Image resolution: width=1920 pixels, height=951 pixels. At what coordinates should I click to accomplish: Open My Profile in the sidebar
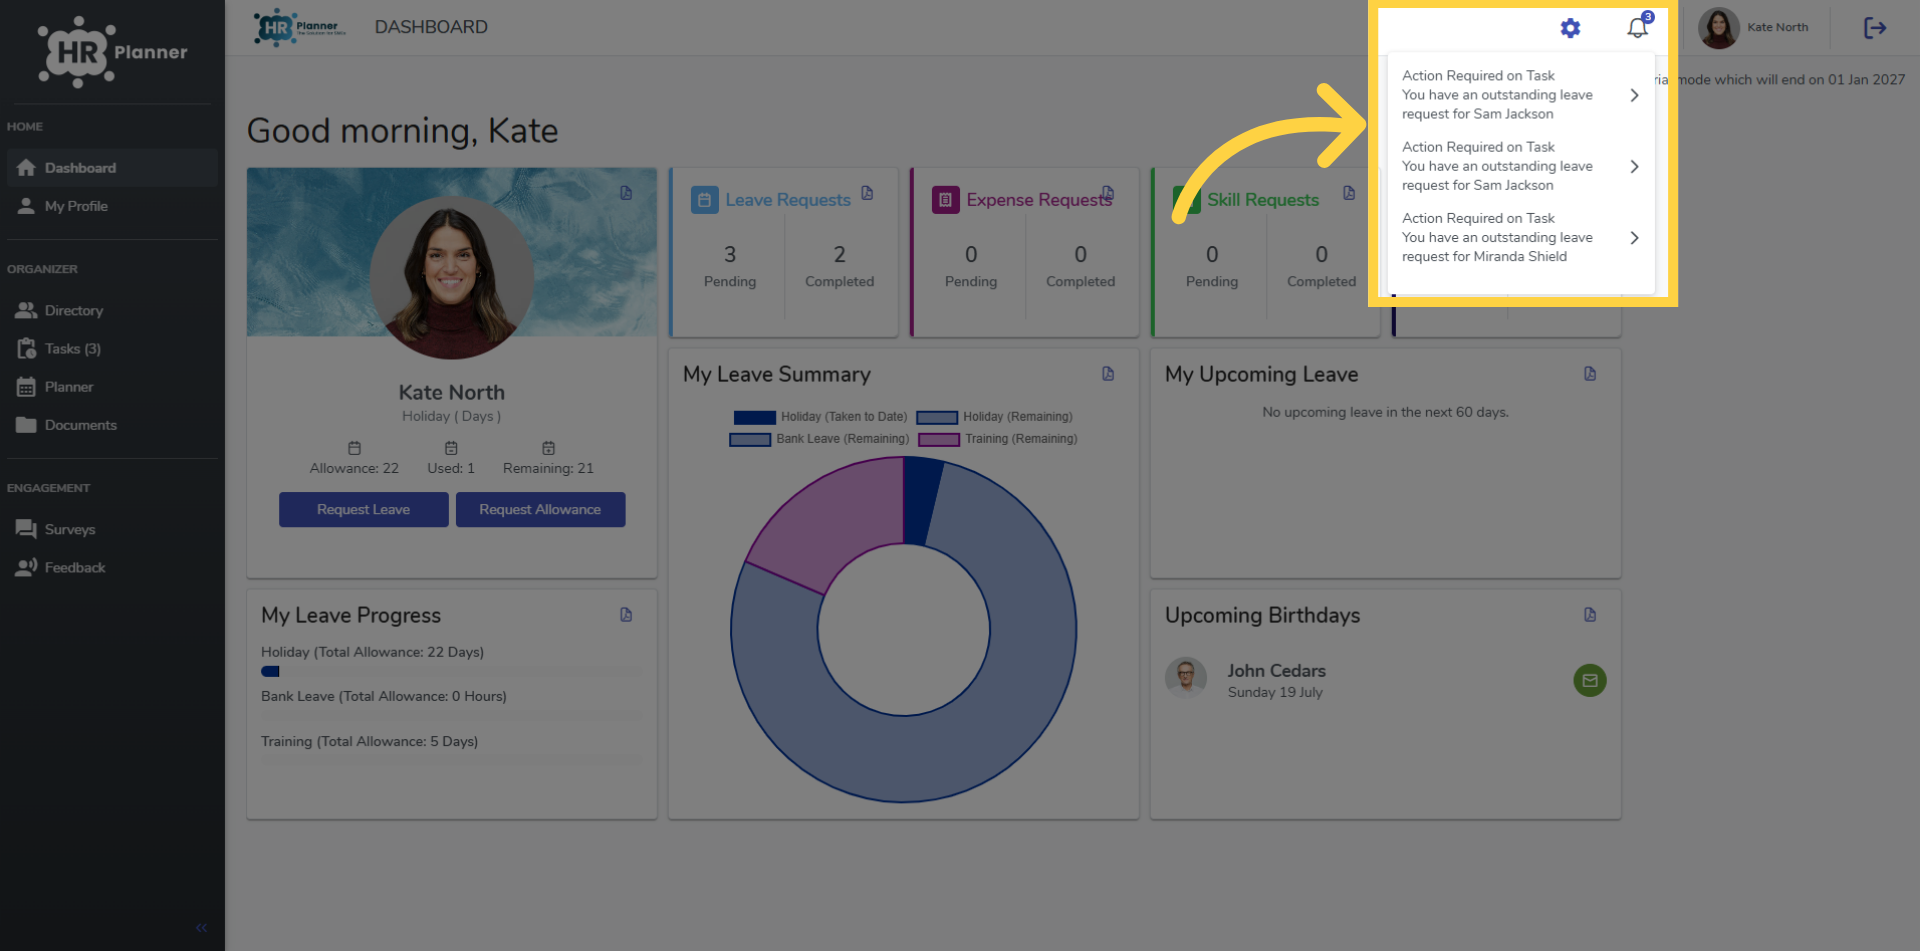[112, 206]
